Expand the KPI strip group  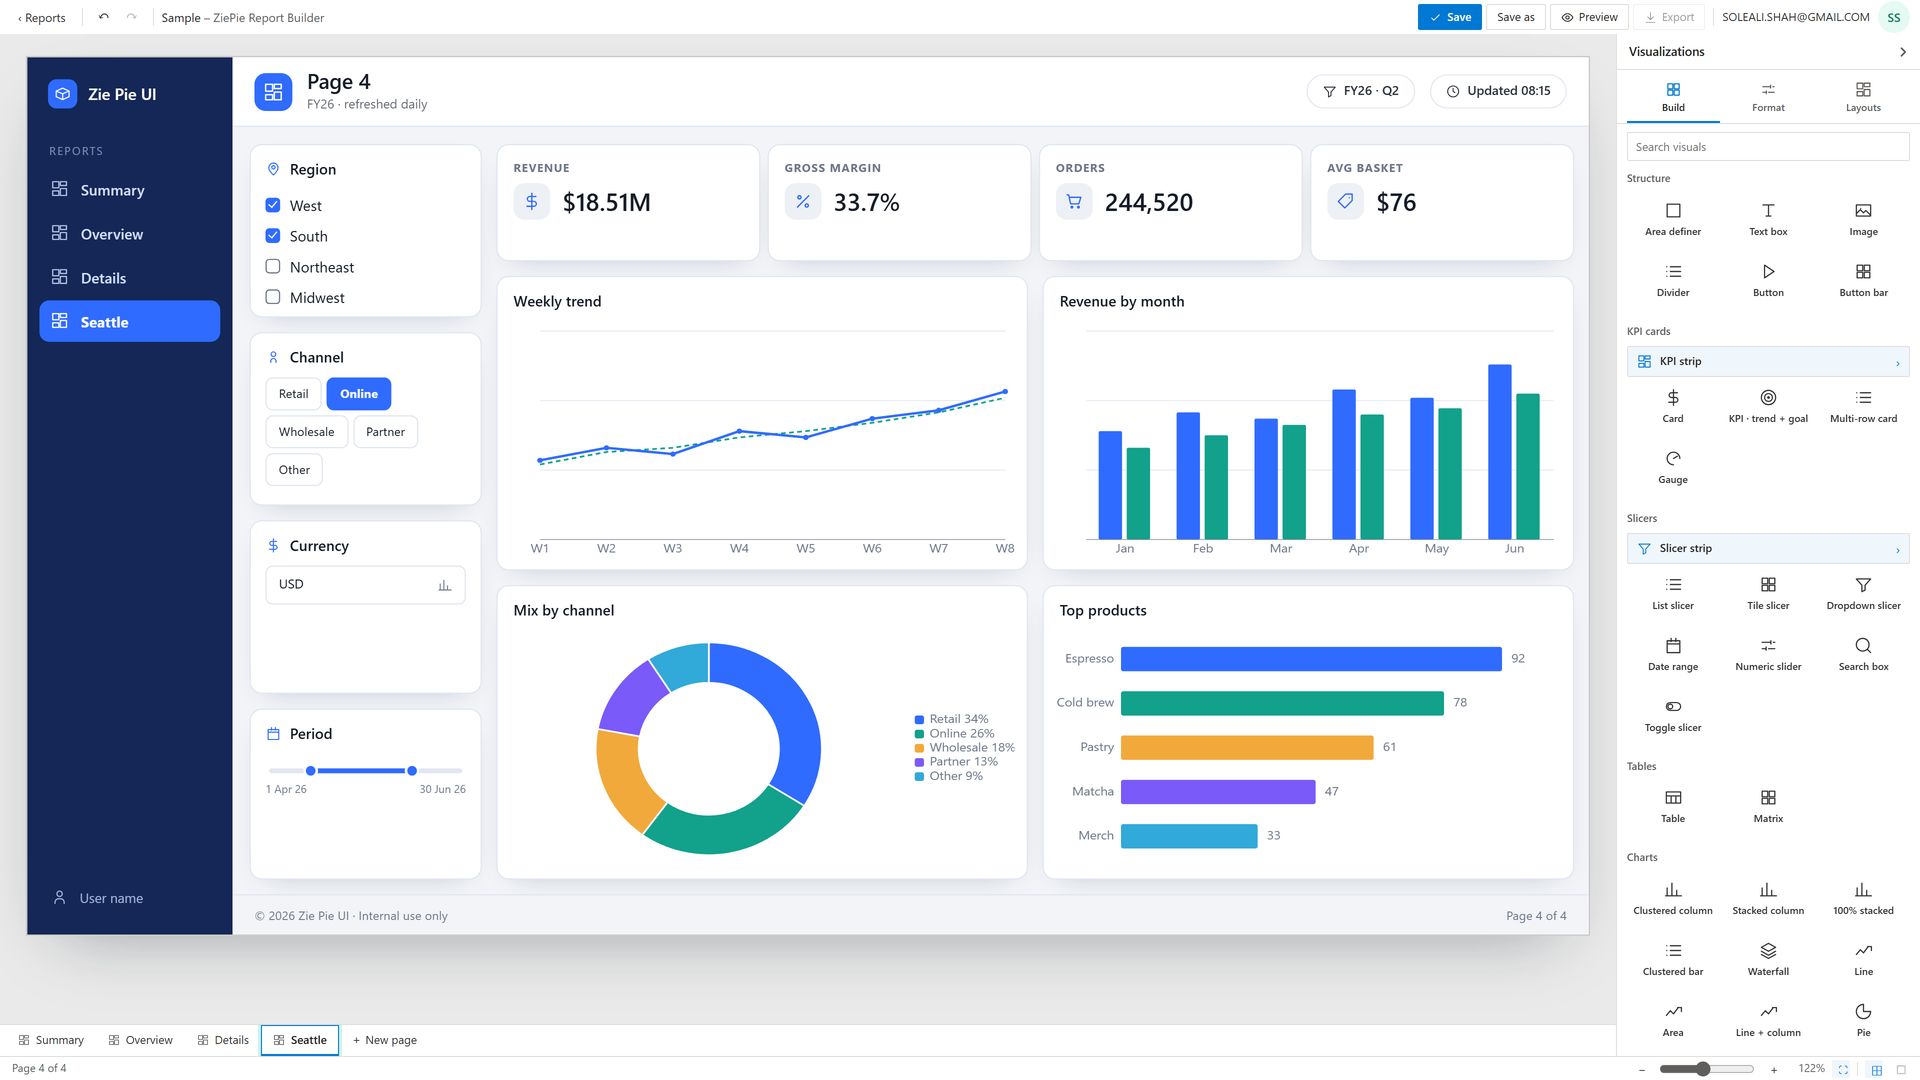point(1767,361)
